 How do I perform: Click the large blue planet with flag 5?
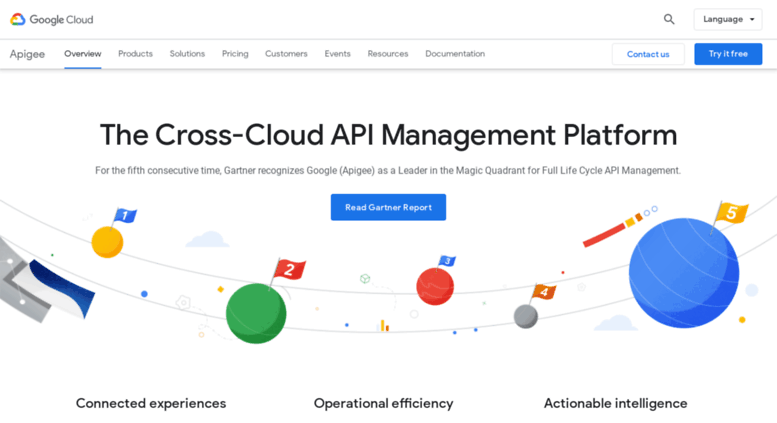[x=683, y=273]
